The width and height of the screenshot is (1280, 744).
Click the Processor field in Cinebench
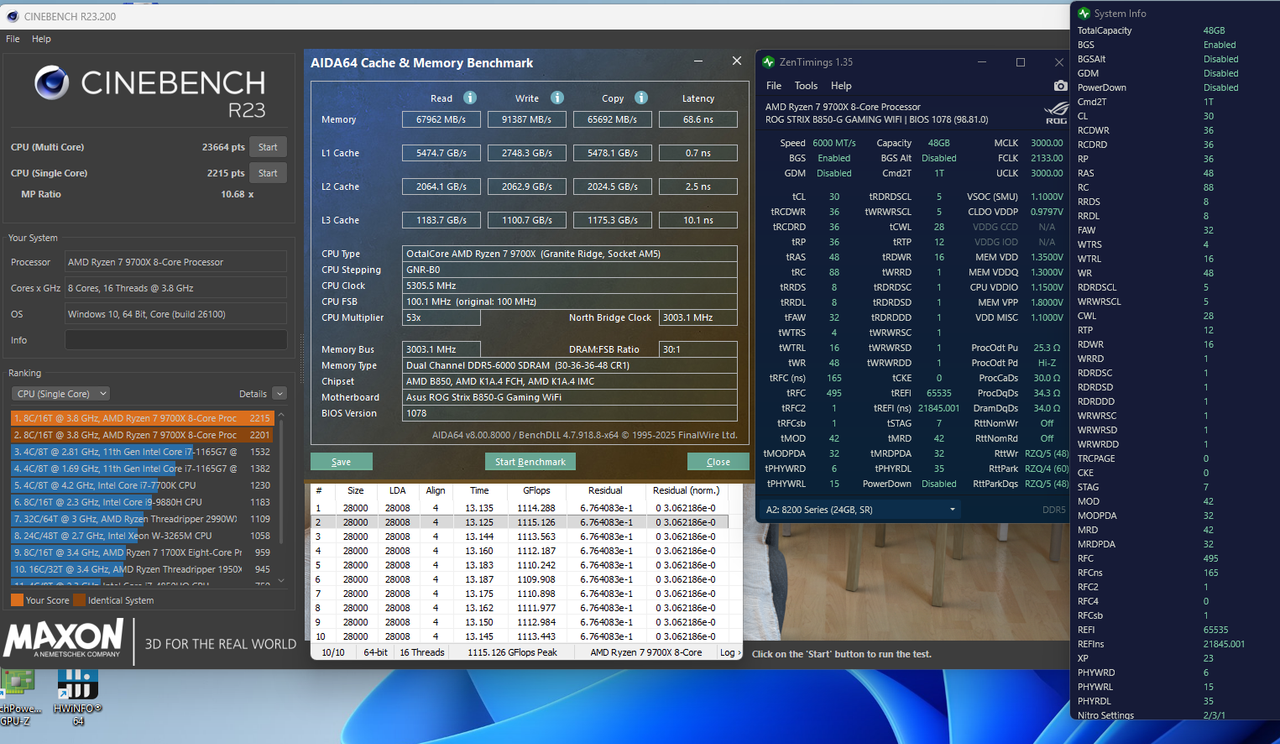[x=176, y=262]
